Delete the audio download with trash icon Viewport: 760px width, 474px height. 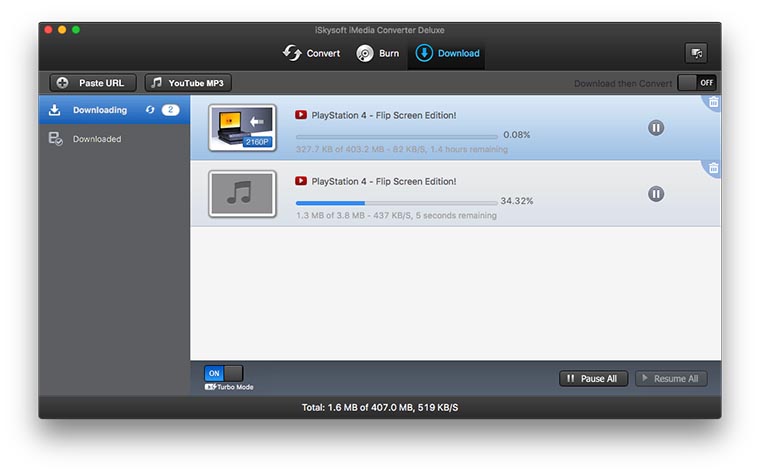coord(713,168)
